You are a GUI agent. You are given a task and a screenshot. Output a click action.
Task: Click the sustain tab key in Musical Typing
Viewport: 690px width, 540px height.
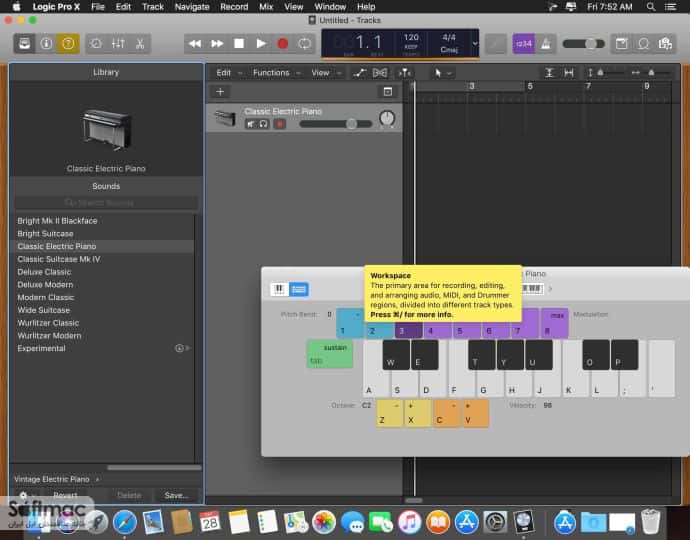330,354
